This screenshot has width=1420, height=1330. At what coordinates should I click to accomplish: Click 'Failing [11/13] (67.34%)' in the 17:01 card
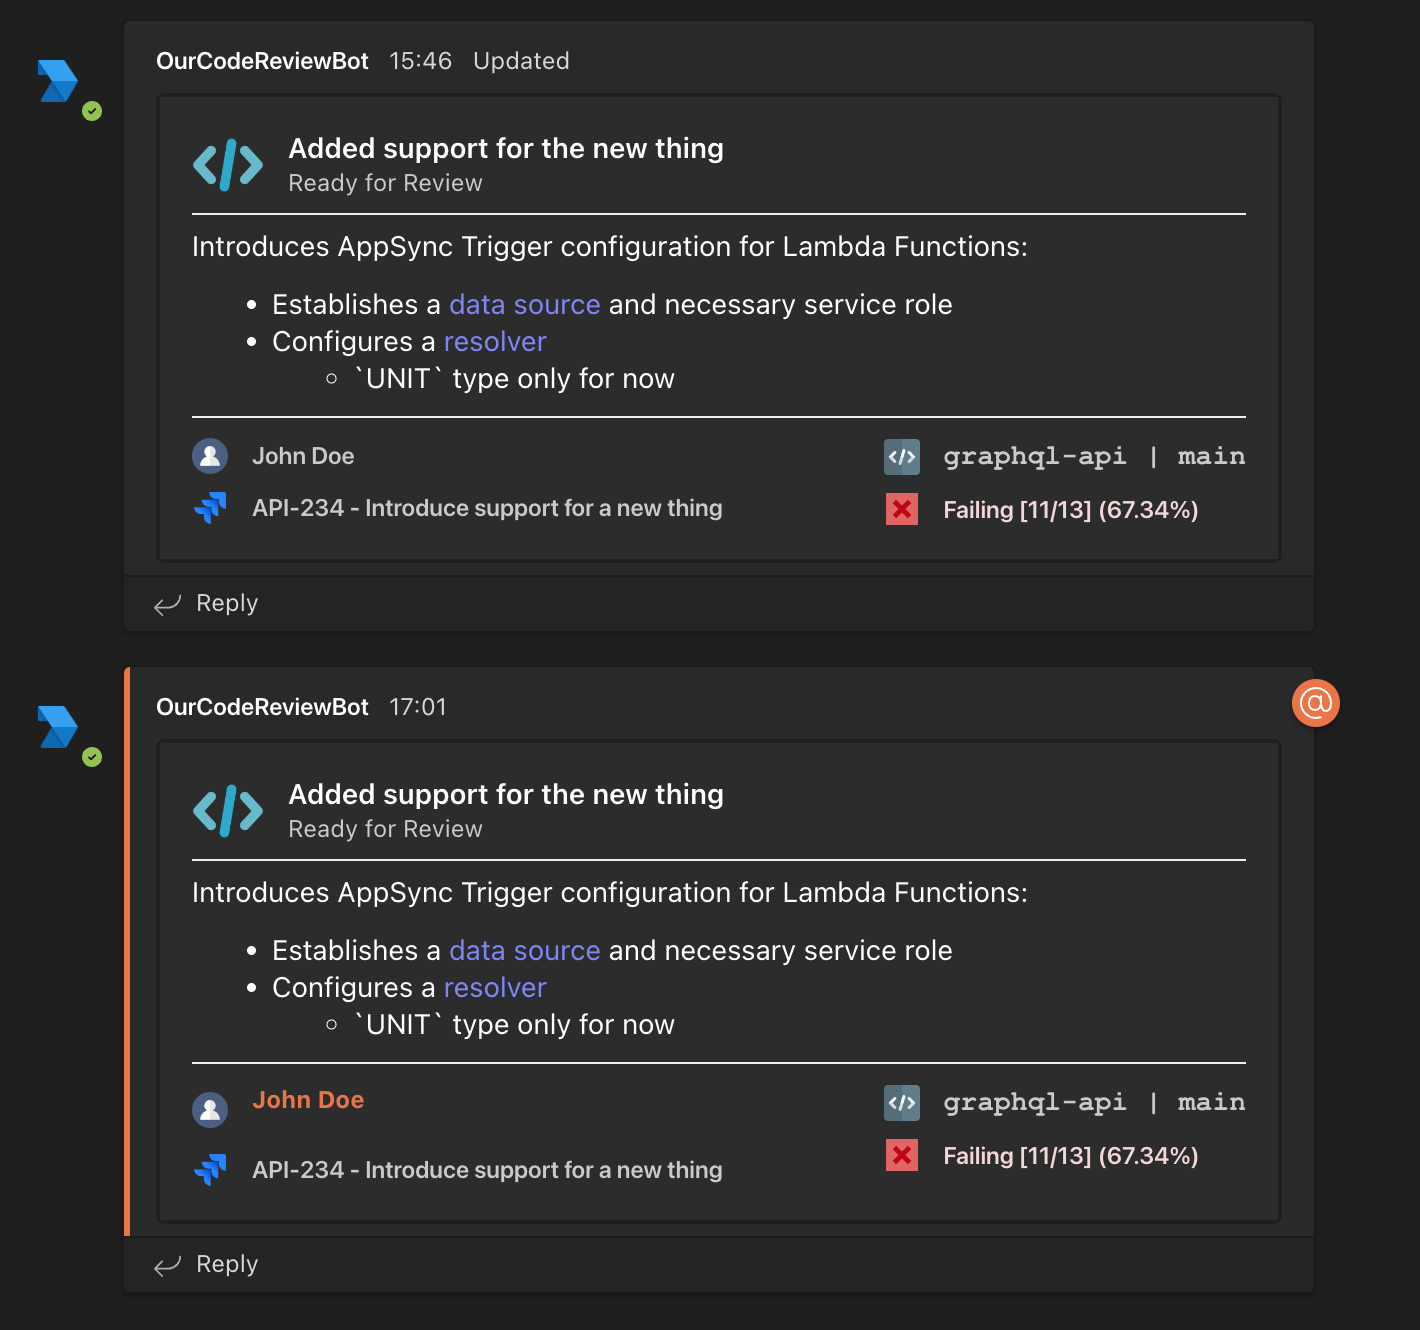tap(1071, 1156)
